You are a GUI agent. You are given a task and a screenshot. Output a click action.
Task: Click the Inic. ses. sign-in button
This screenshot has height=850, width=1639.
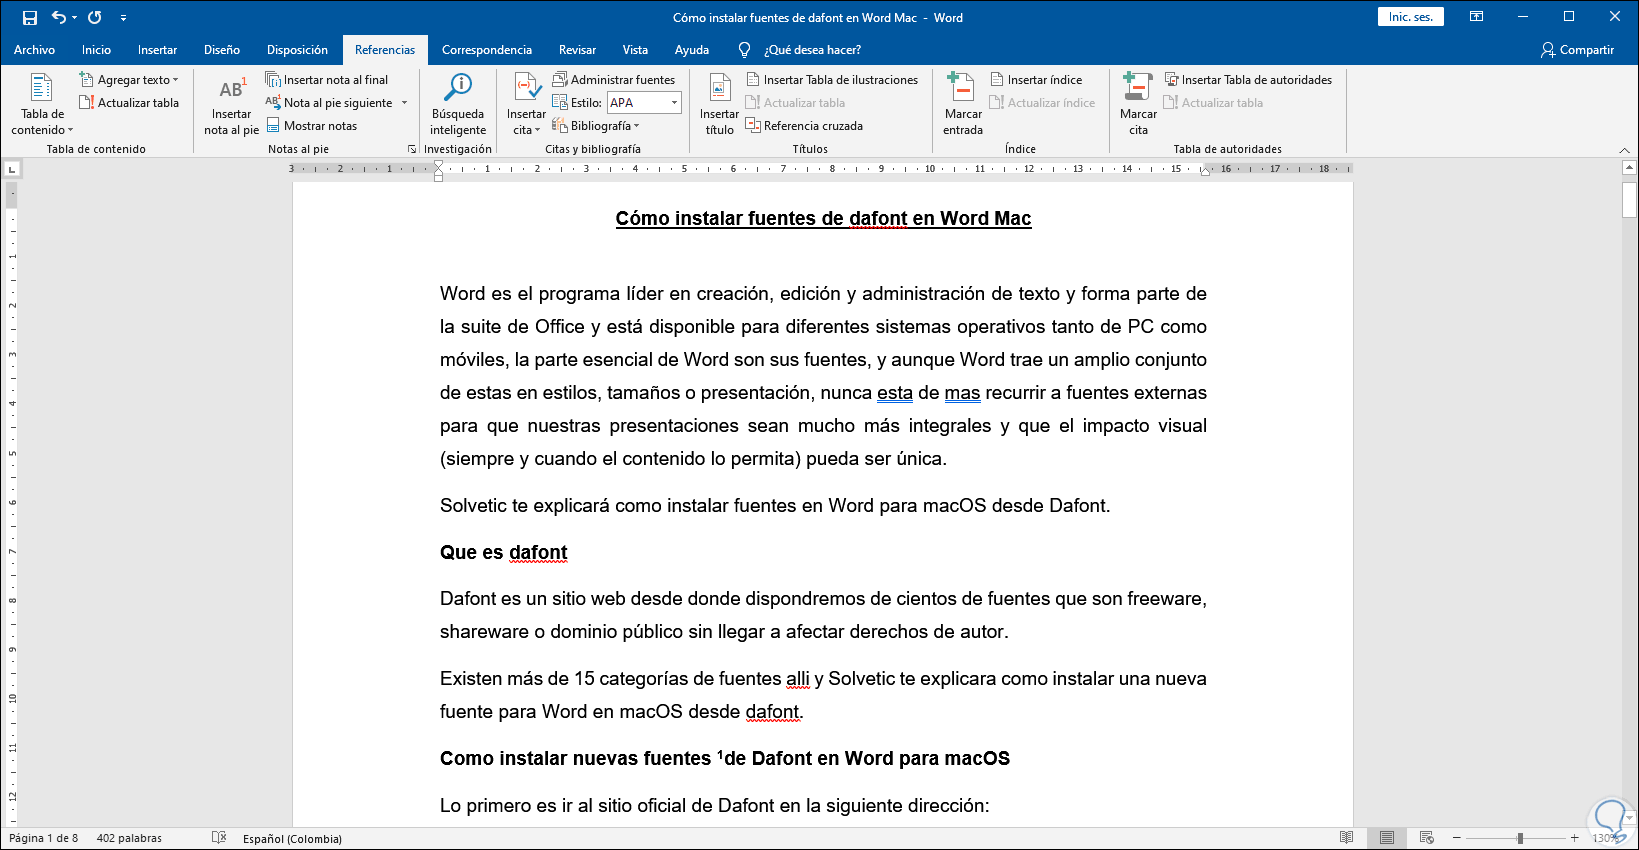(x=1410, y=17)
